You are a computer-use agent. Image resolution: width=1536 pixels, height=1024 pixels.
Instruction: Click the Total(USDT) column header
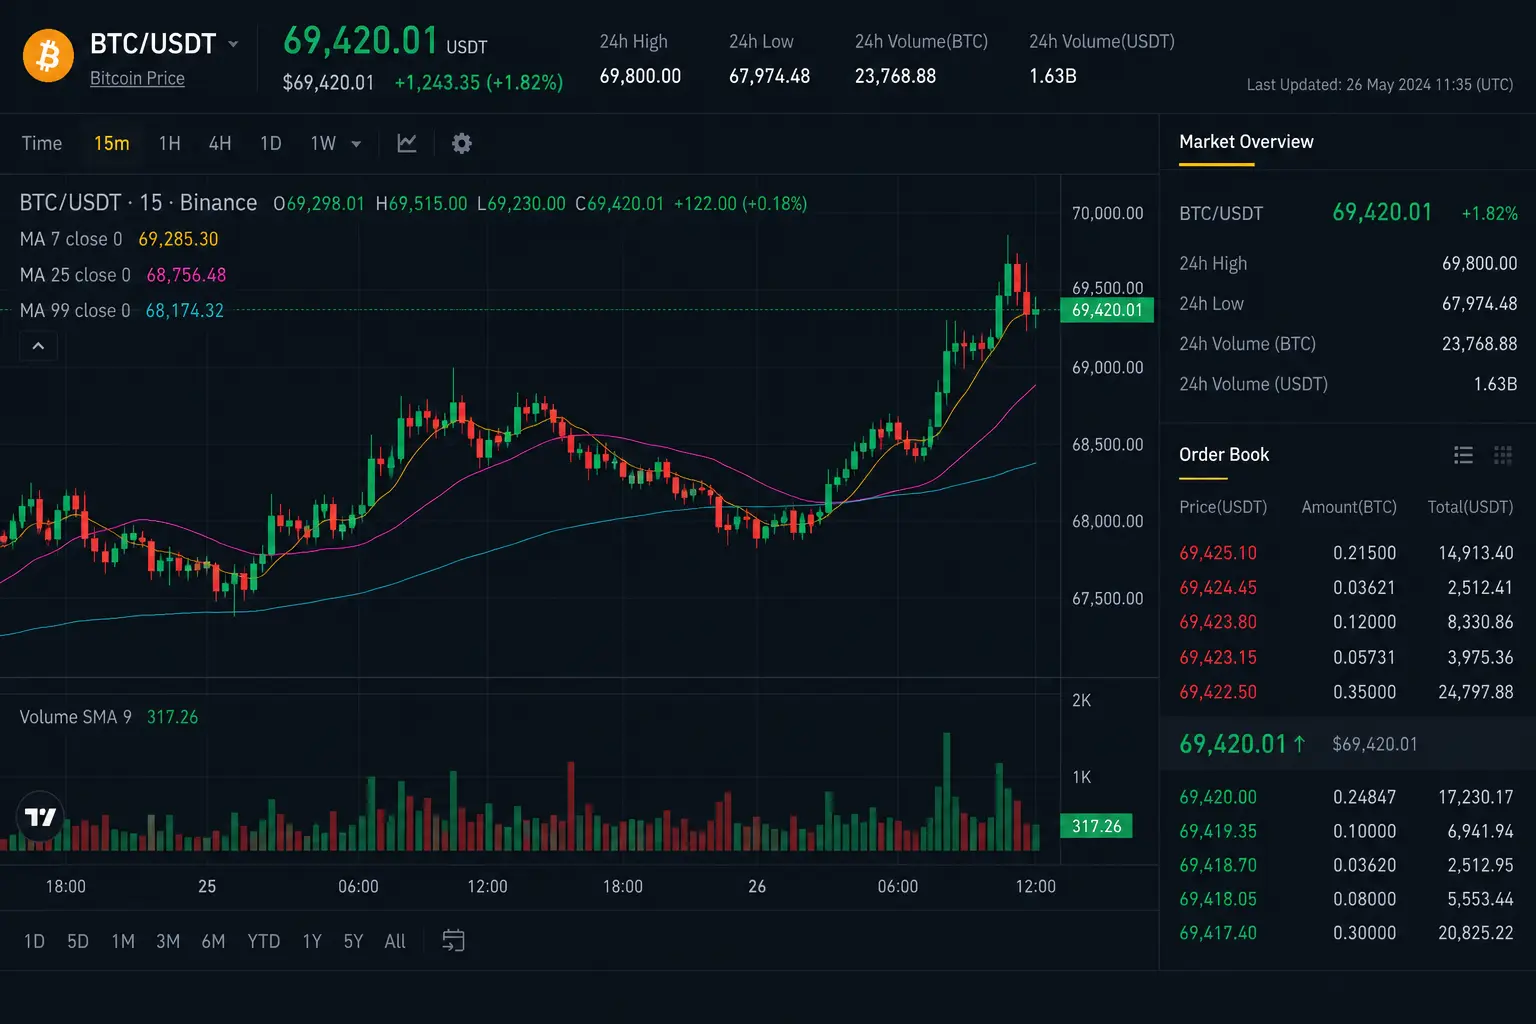pos(1470,507)
